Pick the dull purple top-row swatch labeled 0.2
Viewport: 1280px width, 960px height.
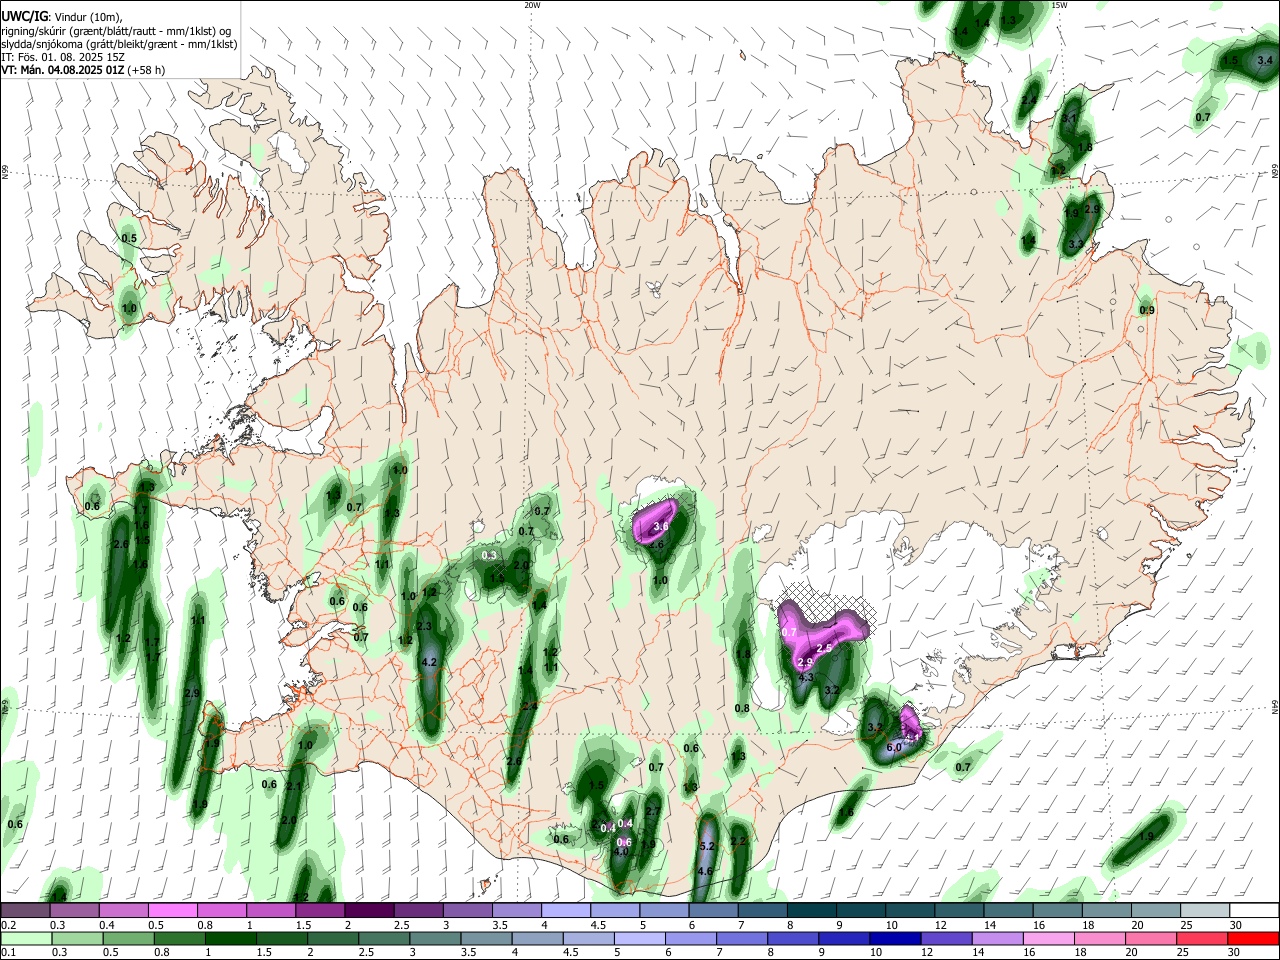click(25, 910)
